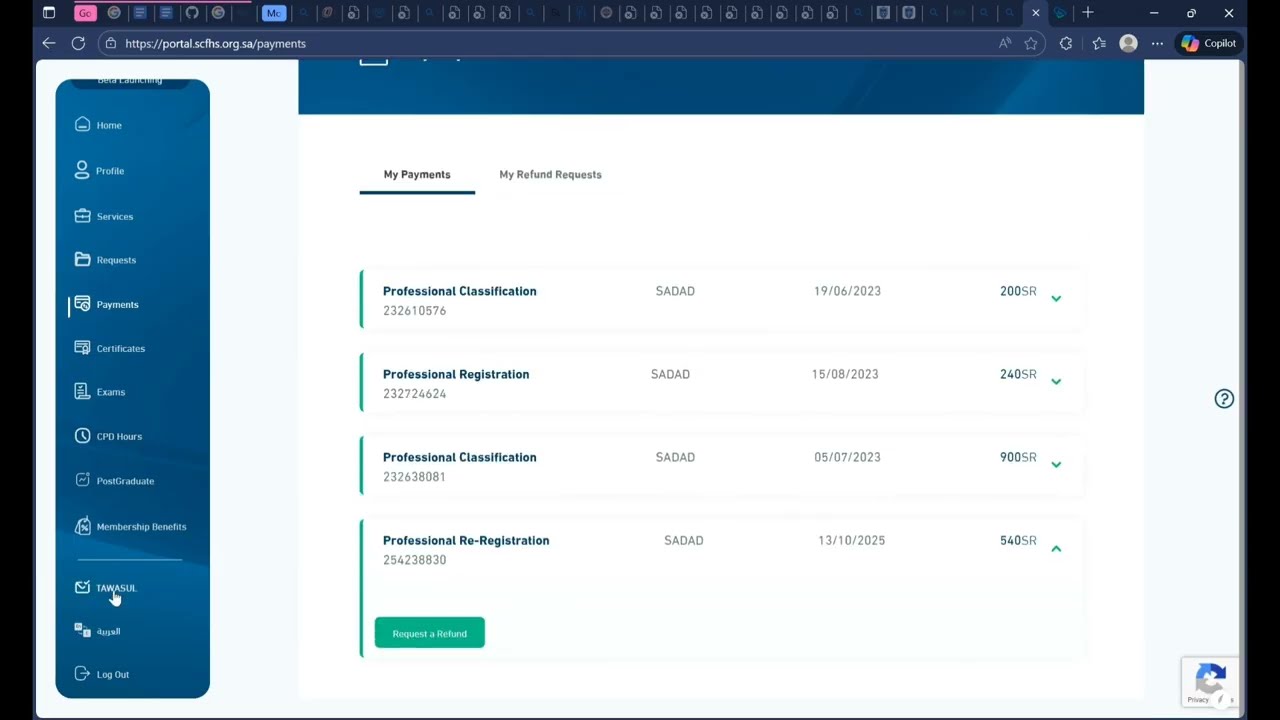Open TAWASUL in the sidebar

coord(105,588)
